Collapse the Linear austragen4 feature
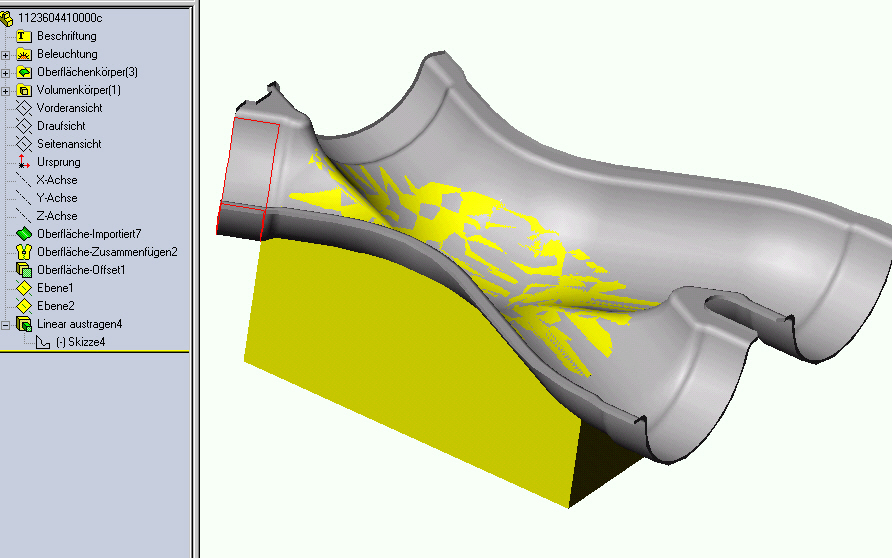Image resolution: width=892 pixels, height=558 pixels. 6,325
